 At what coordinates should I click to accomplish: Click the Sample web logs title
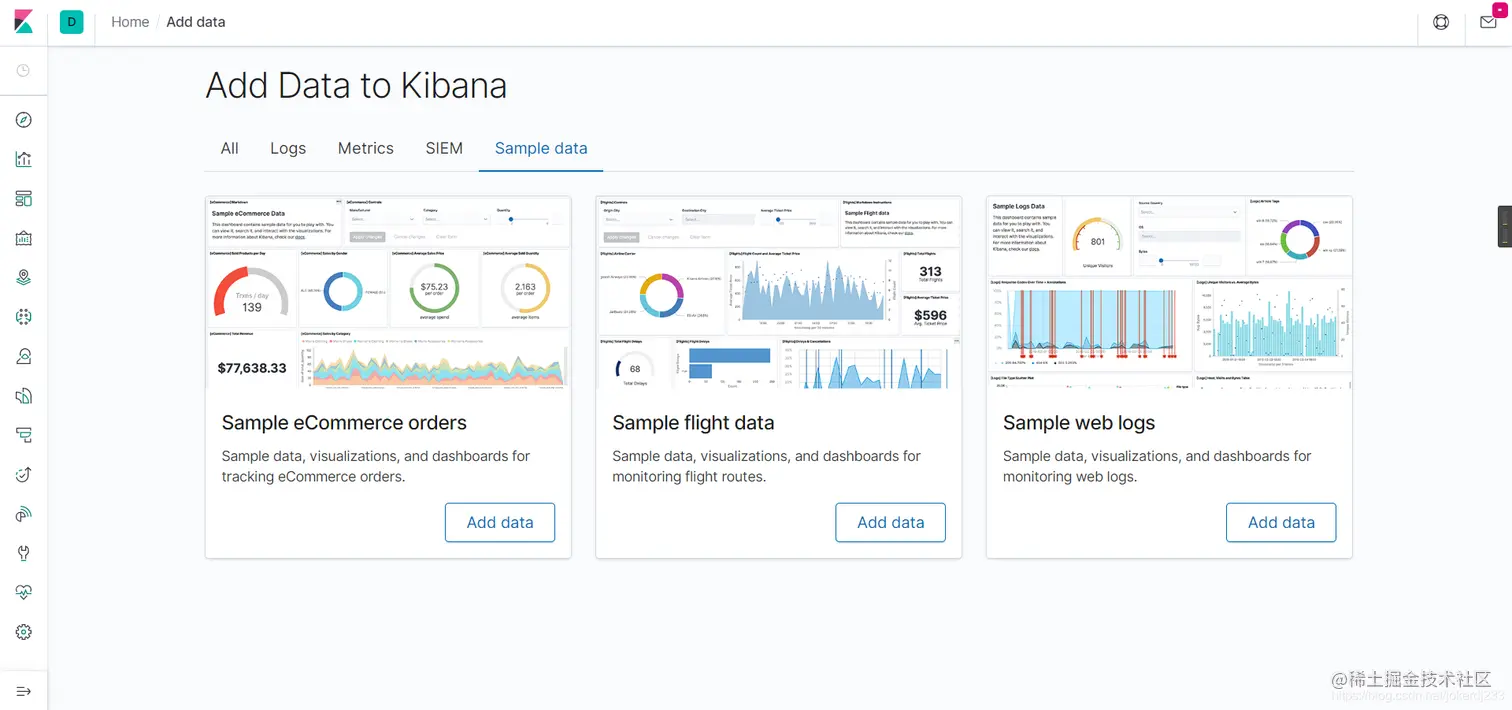(x=1079, y=423)
